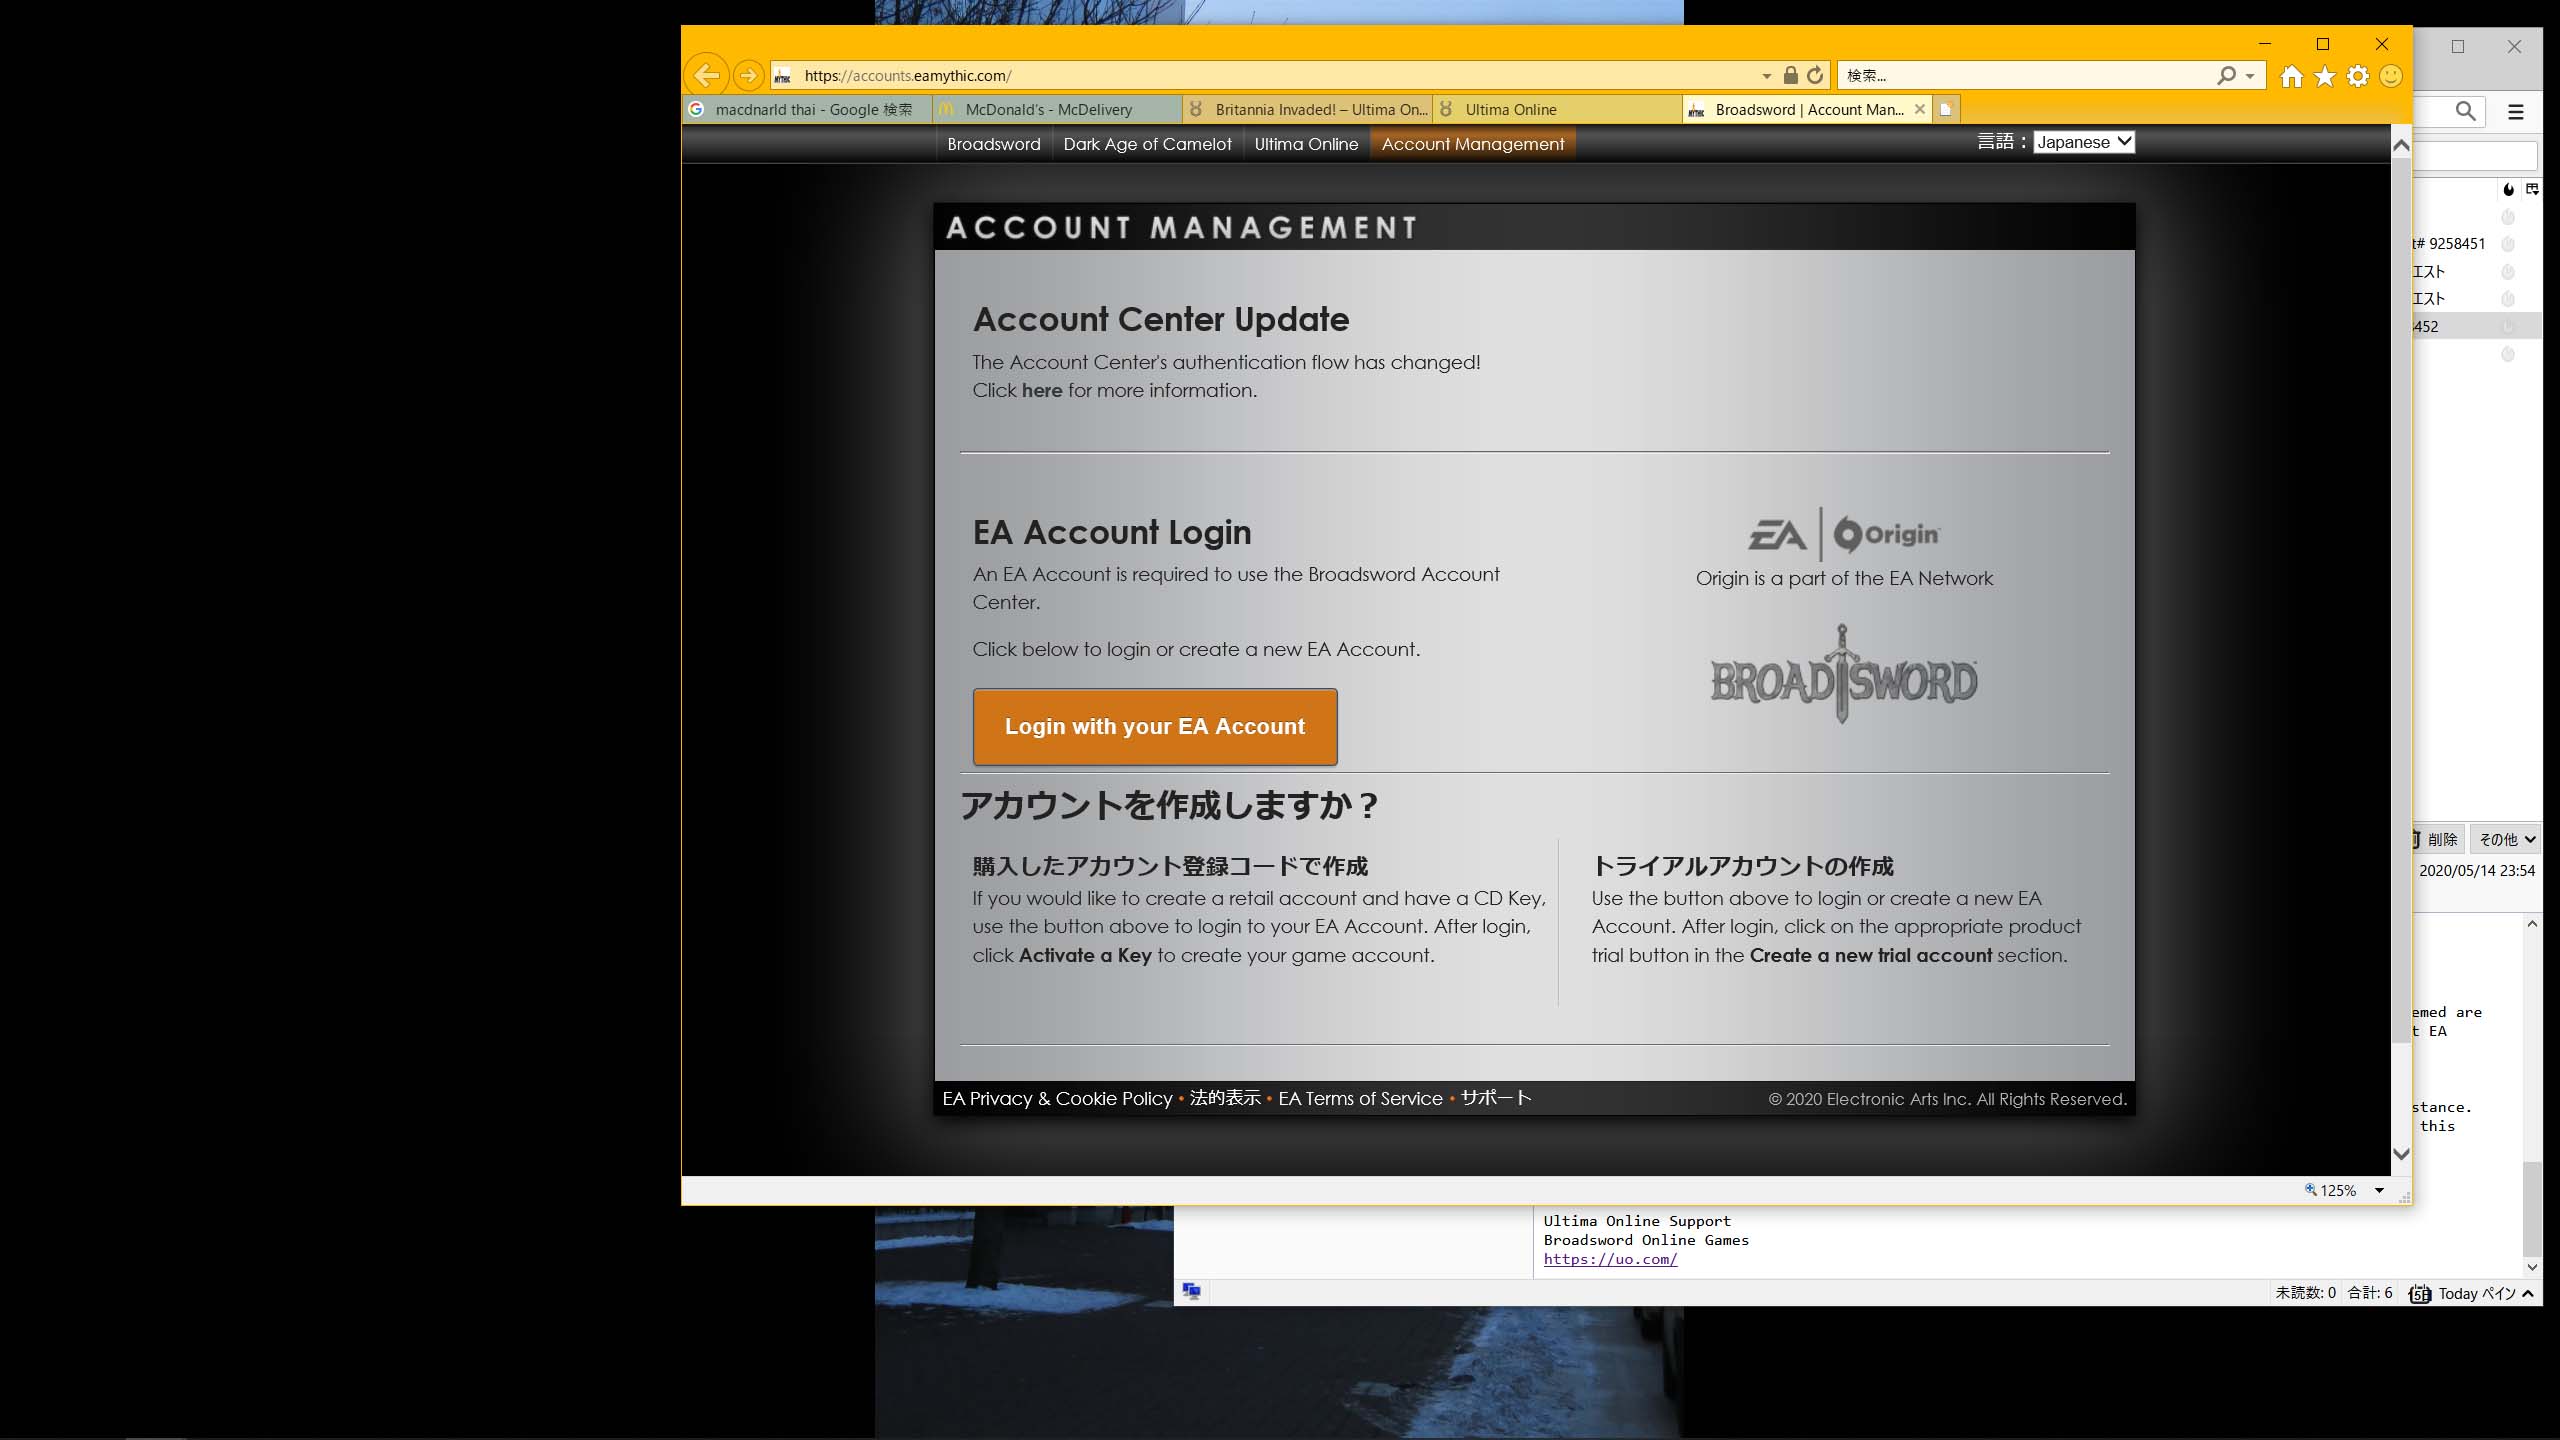2560x1440 pixels.
Task: Click the トライアルアカウントの作成 heading
Action: click(1742, 866)
